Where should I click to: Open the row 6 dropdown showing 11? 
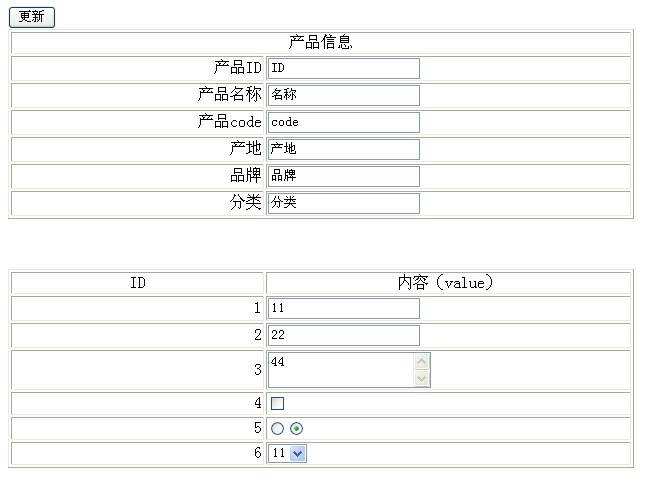pyautogui.click(x=288, y=454)
